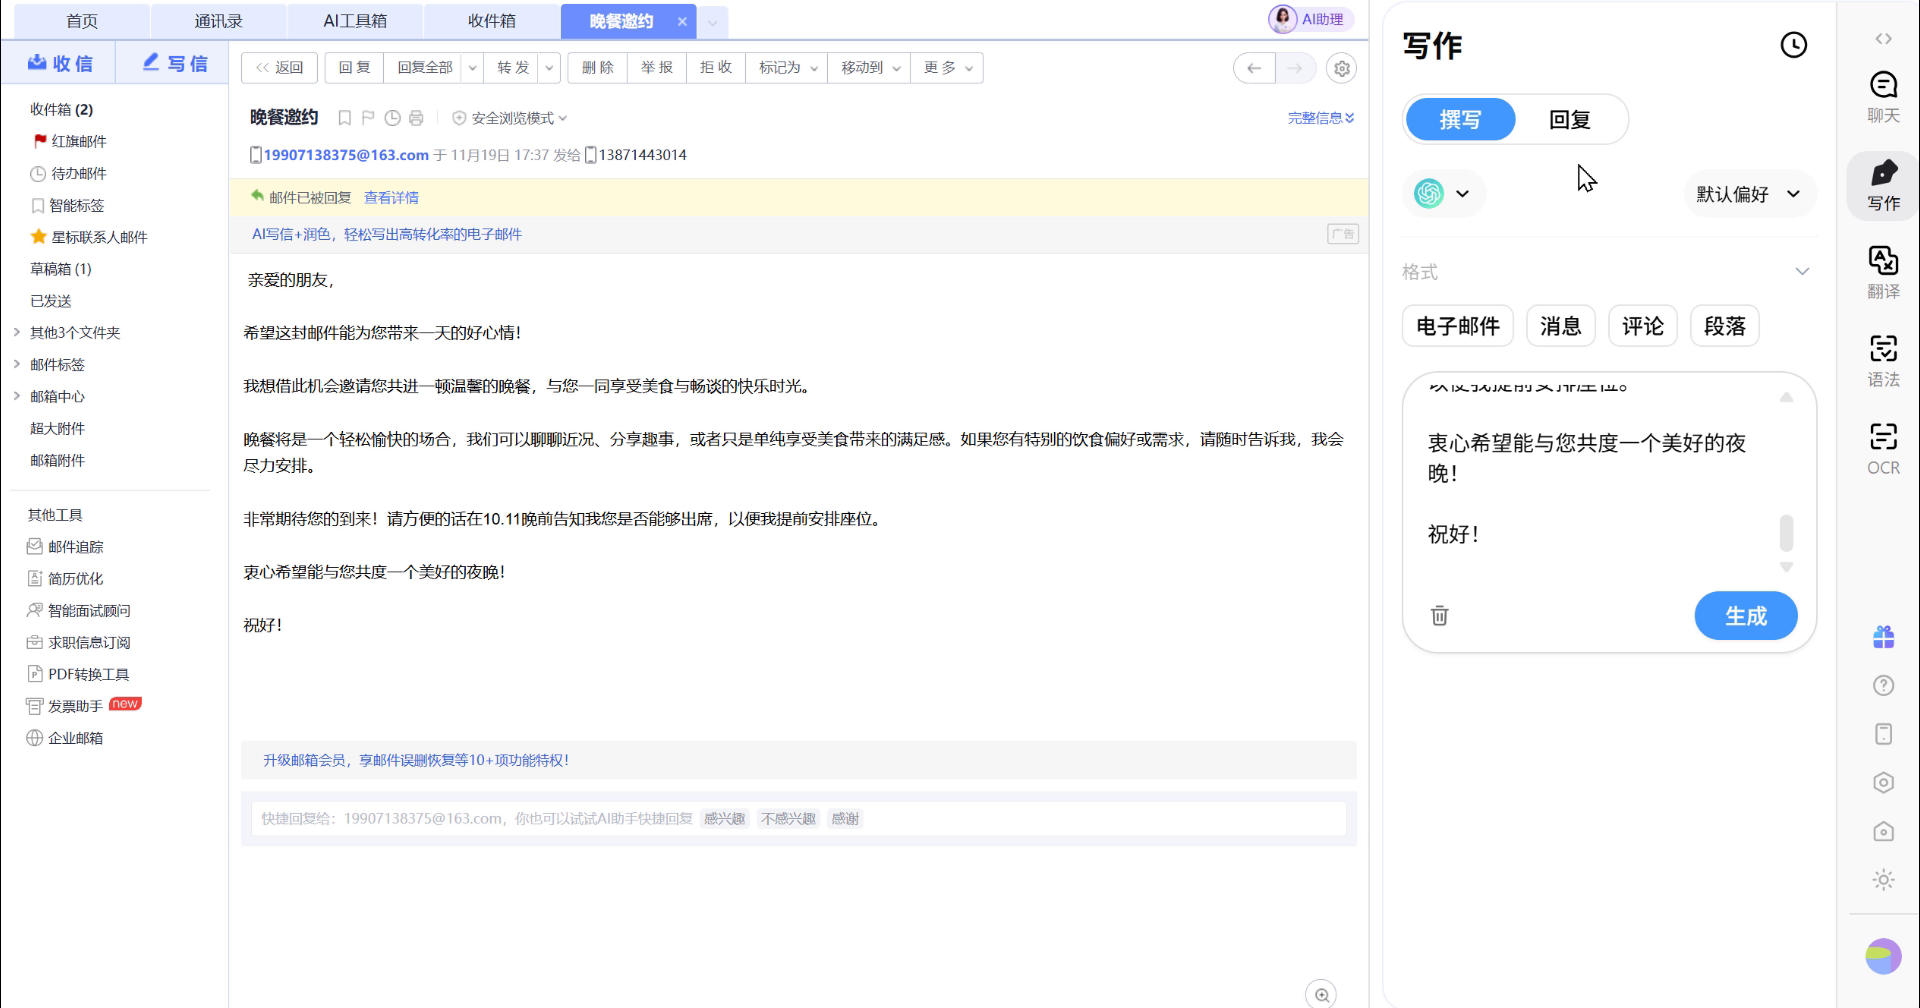Image resolution: width=1920 pixels, height=1008 pixels.
Task: Switch to the AI工具箱 tab
Action: pyautogui.click(x=355, y=21)
